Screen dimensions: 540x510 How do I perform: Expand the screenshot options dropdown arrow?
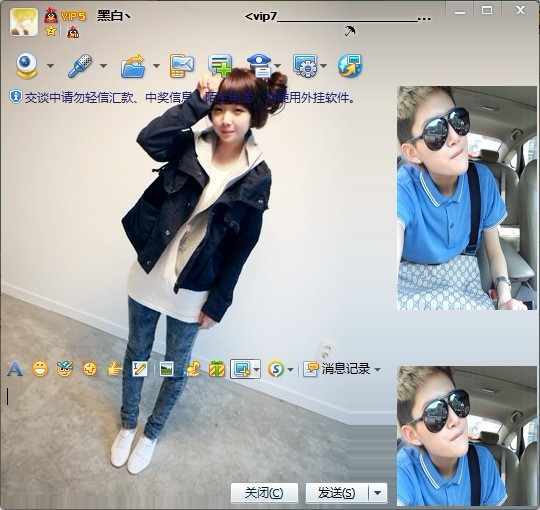click(256, 369)
